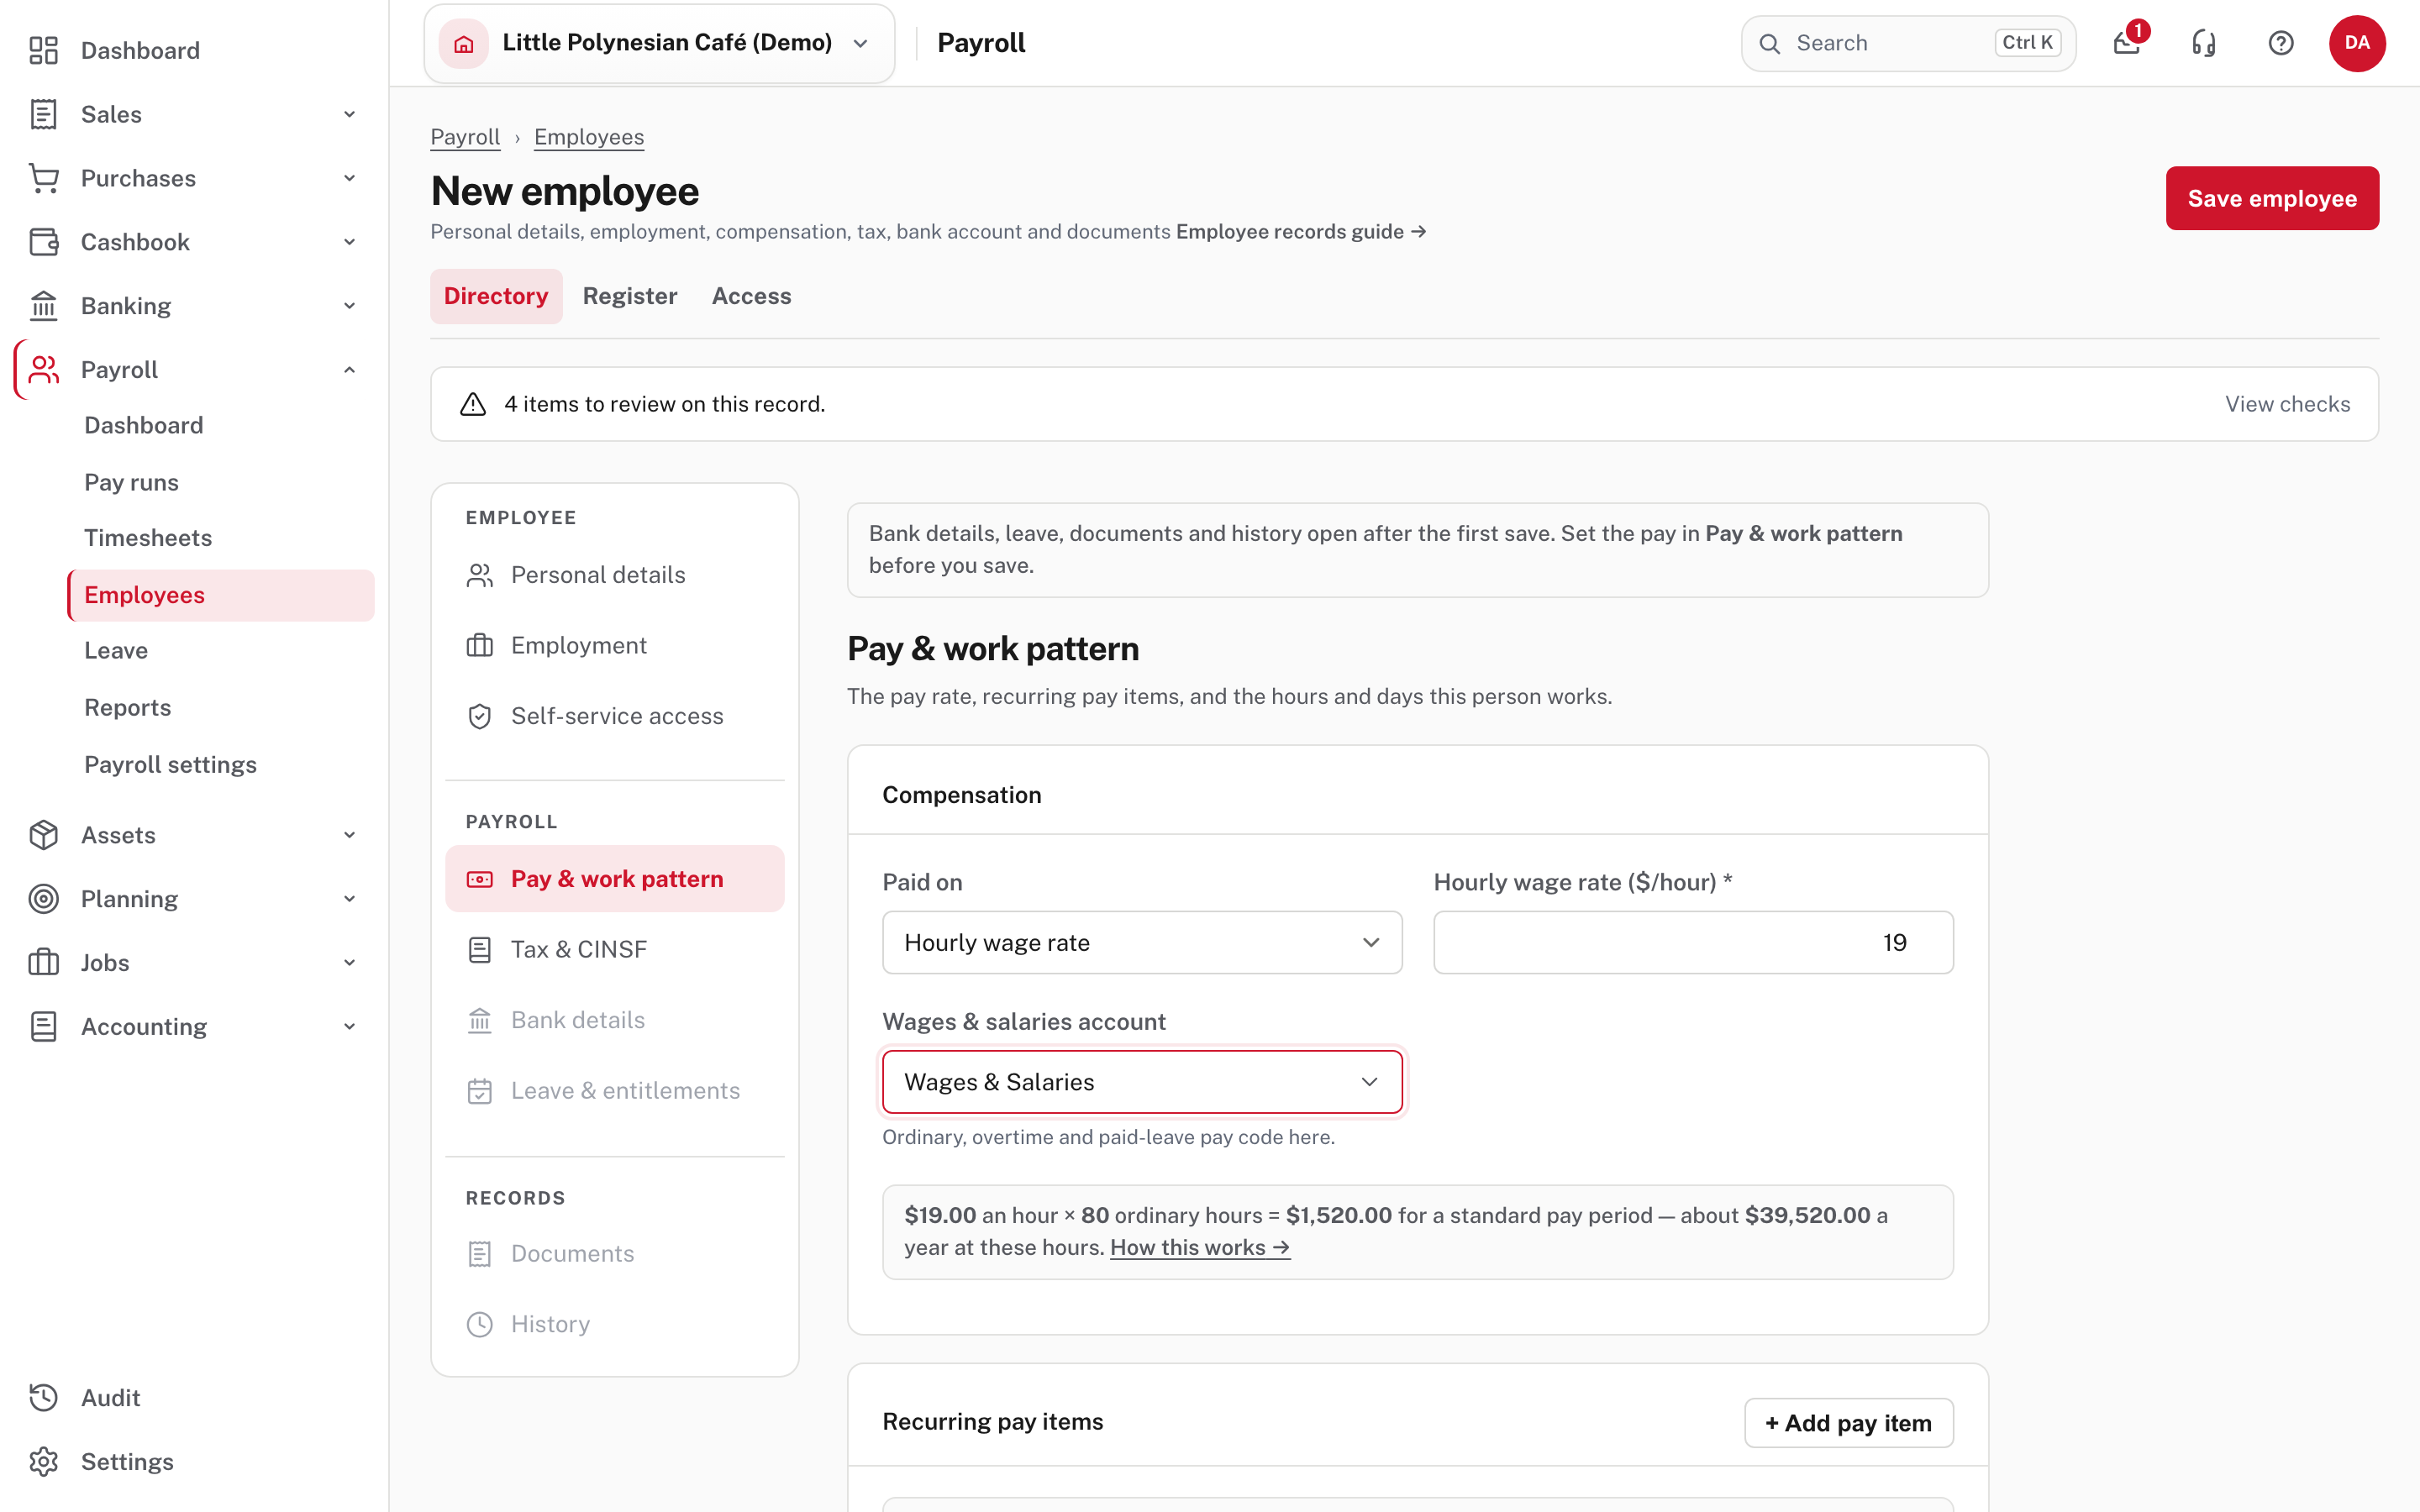Open Settings via the gear icon
The height and width of the screenshot is (1512, 2420).
(x=43, y=1461)
